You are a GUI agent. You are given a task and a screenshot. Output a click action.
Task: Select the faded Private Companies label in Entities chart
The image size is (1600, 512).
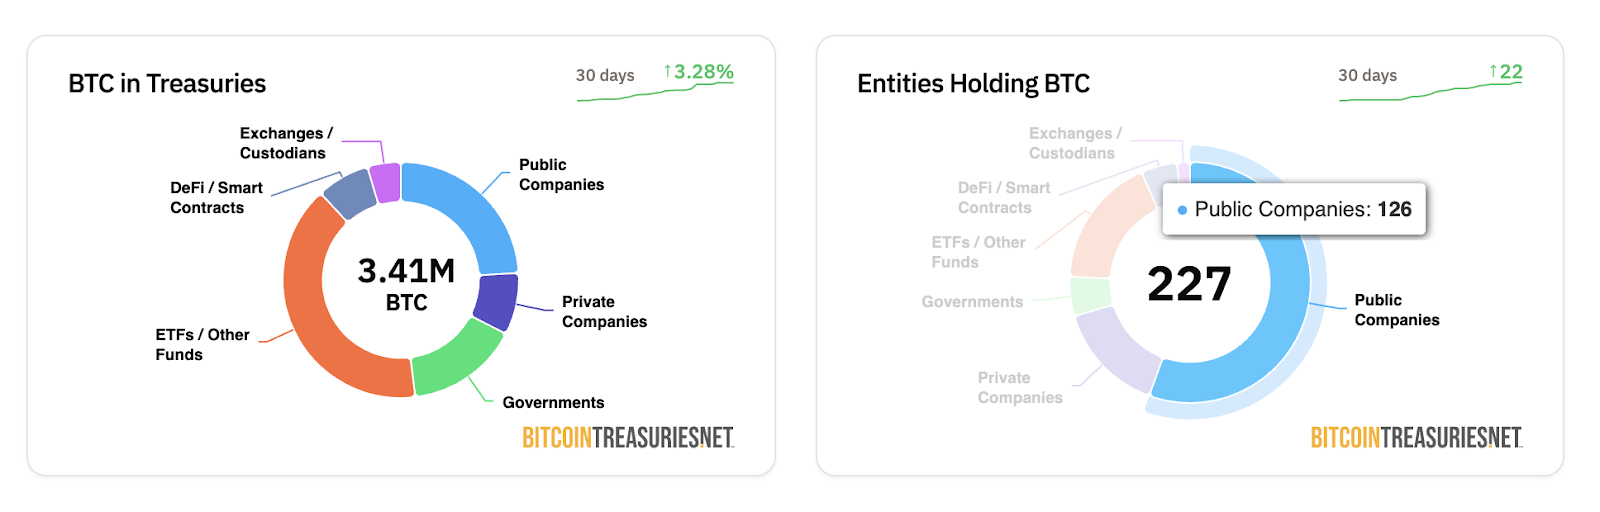click(1020, 388)
